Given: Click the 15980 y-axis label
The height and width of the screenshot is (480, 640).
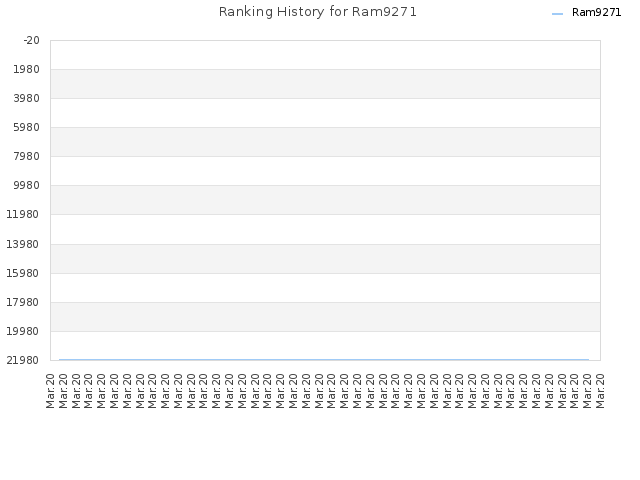Looking at the screenshot, I should pos(23,273).
